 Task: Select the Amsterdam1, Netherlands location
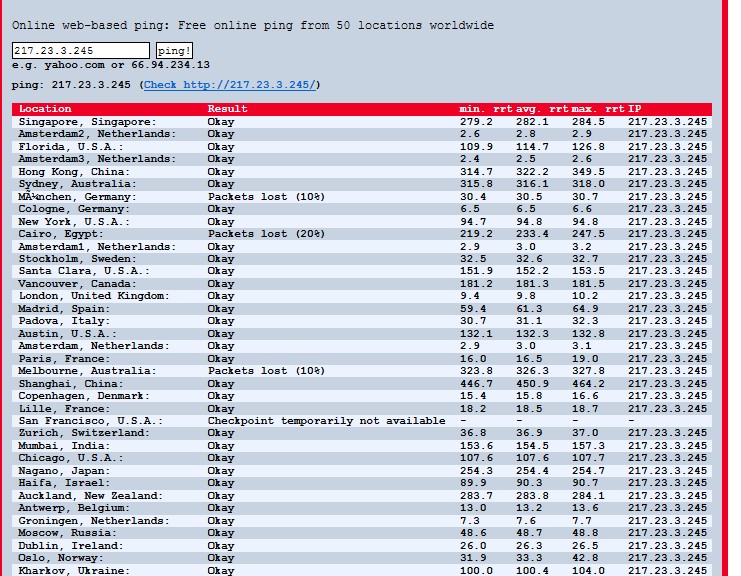click(97, 247)
